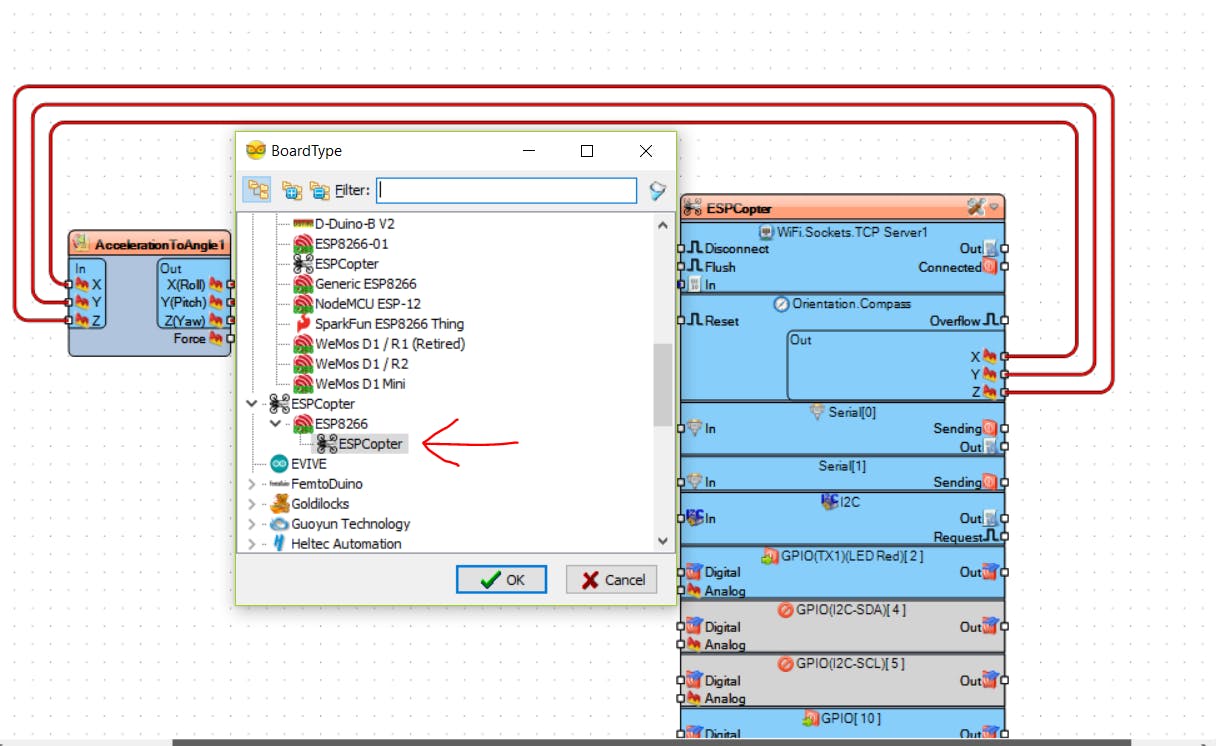This screenshot has width=1216, height=746.
Task: Expand the FemtoDuino category
Action: pos(251,484)
